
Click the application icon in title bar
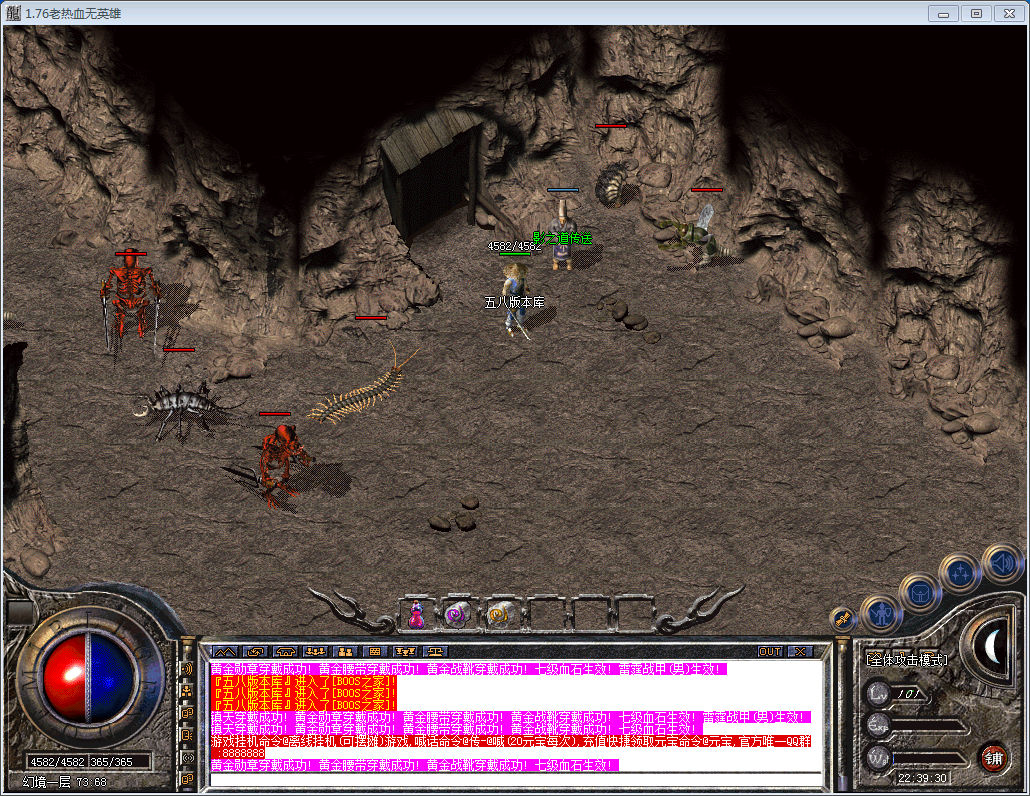tap(13, 12)
